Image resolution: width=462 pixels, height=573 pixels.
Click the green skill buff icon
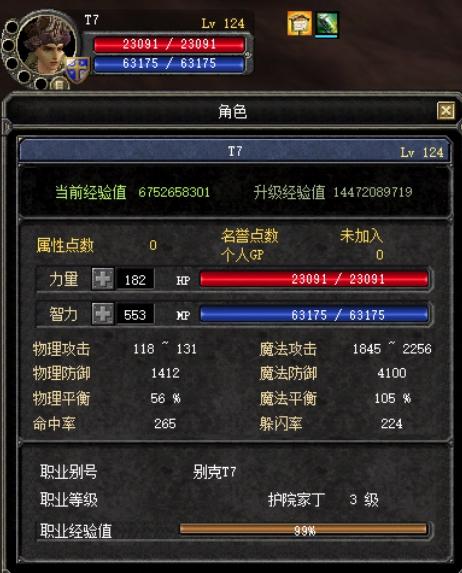pos(326,24)
